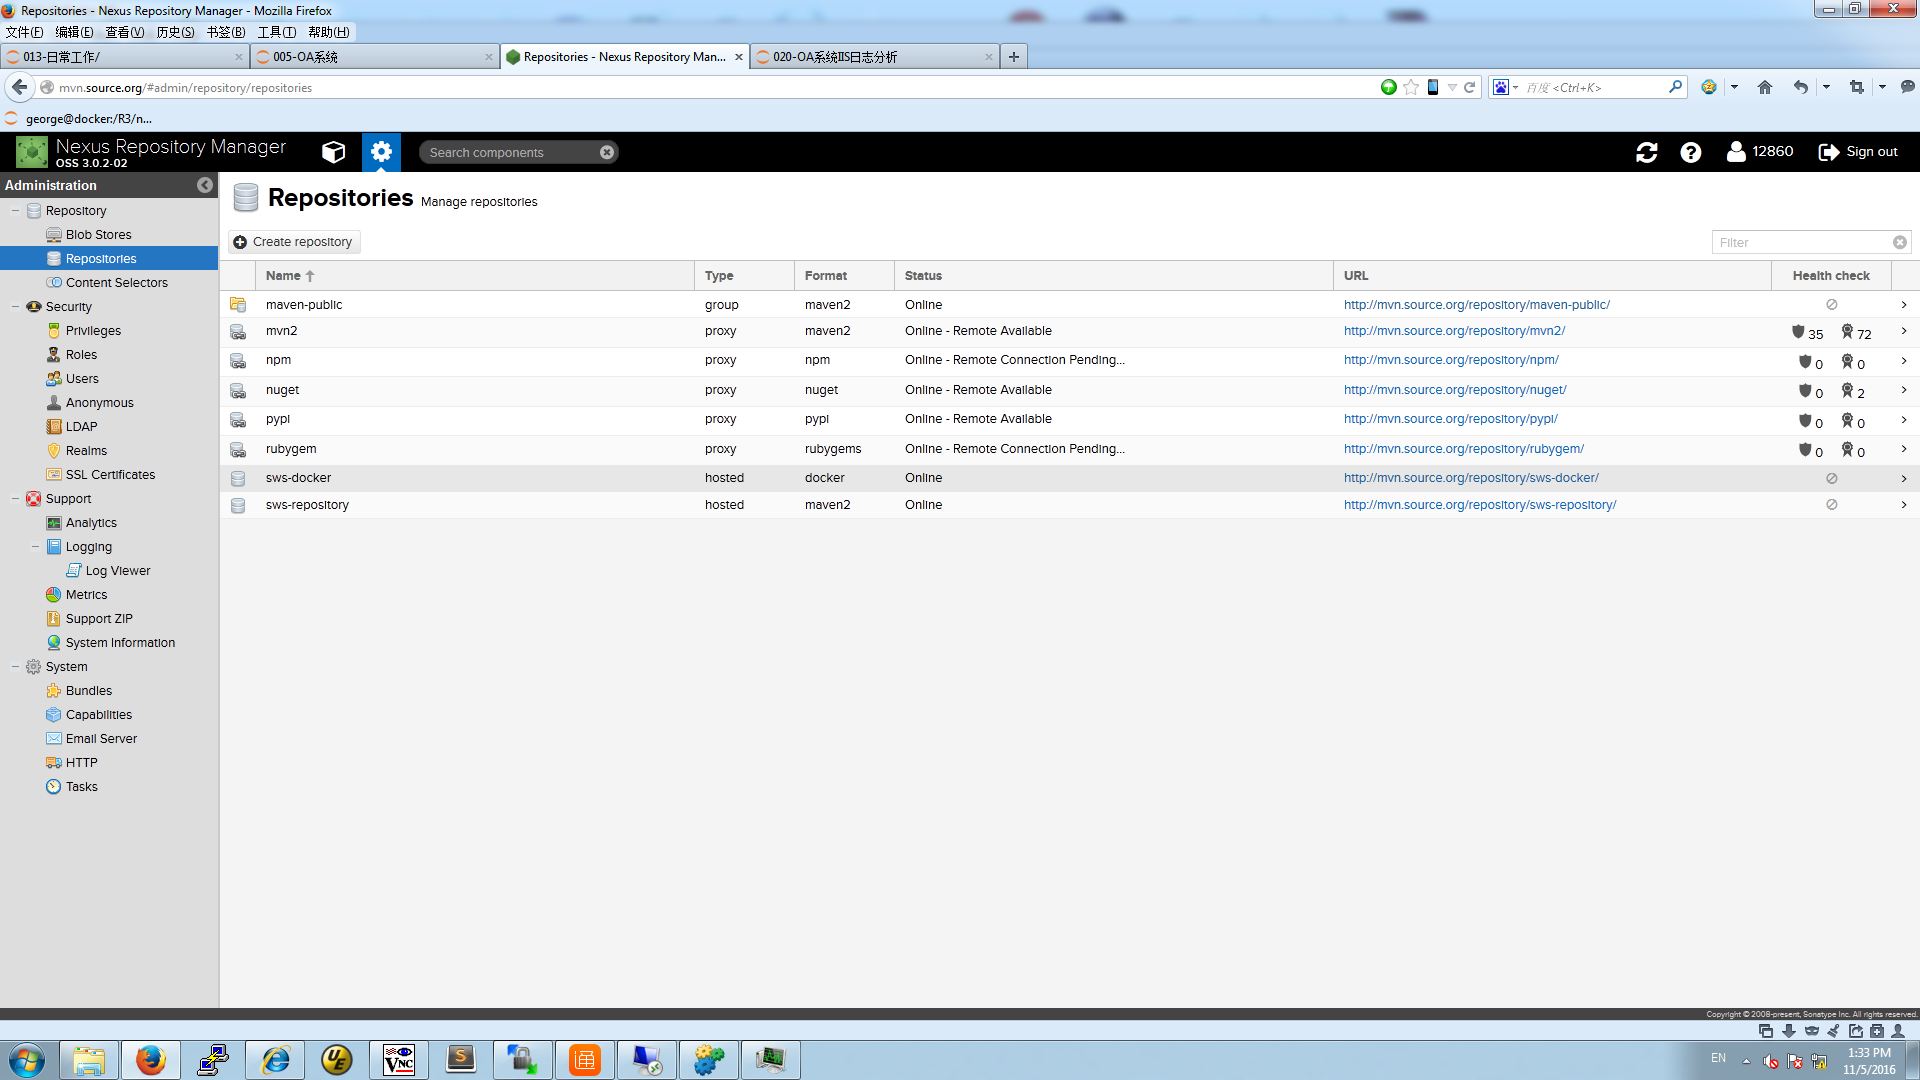Image resolution: width=1920 pixels, height=1080 pixels.
Task: Collapse the Security tree node
Action: (x=15, y=307)
